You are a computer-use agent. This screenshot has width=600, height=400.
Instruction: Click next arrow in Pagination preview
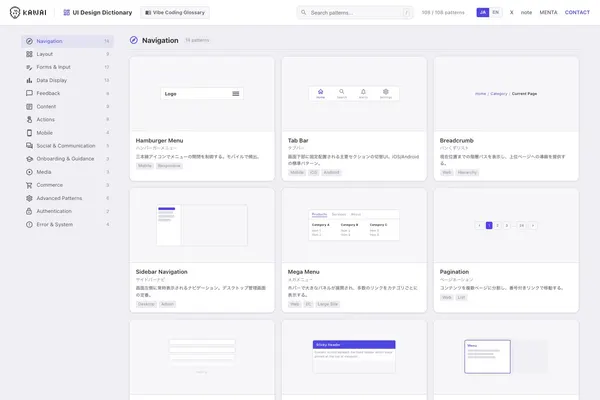(x=533, y=225)
